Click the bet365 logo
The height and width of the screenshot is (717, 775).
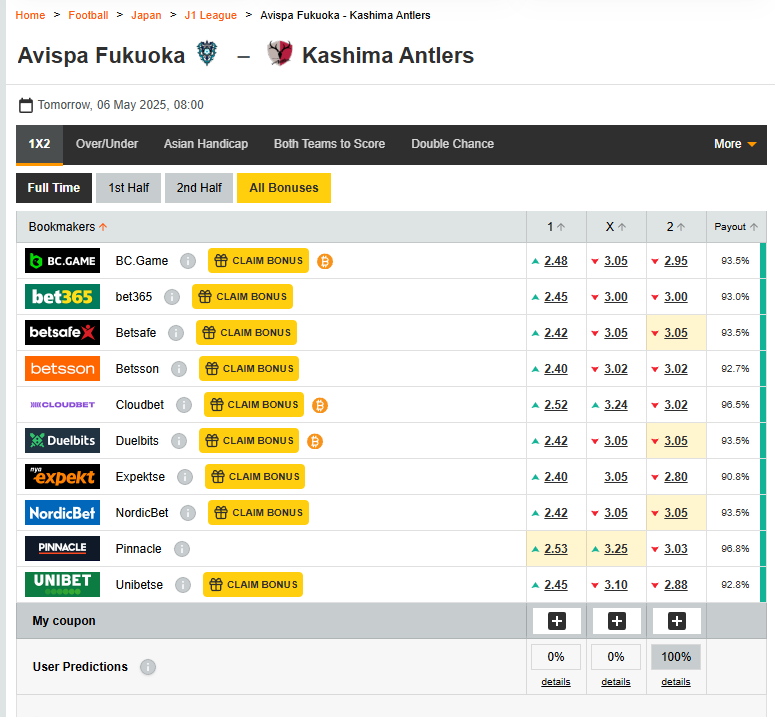[x=62, y=296]
